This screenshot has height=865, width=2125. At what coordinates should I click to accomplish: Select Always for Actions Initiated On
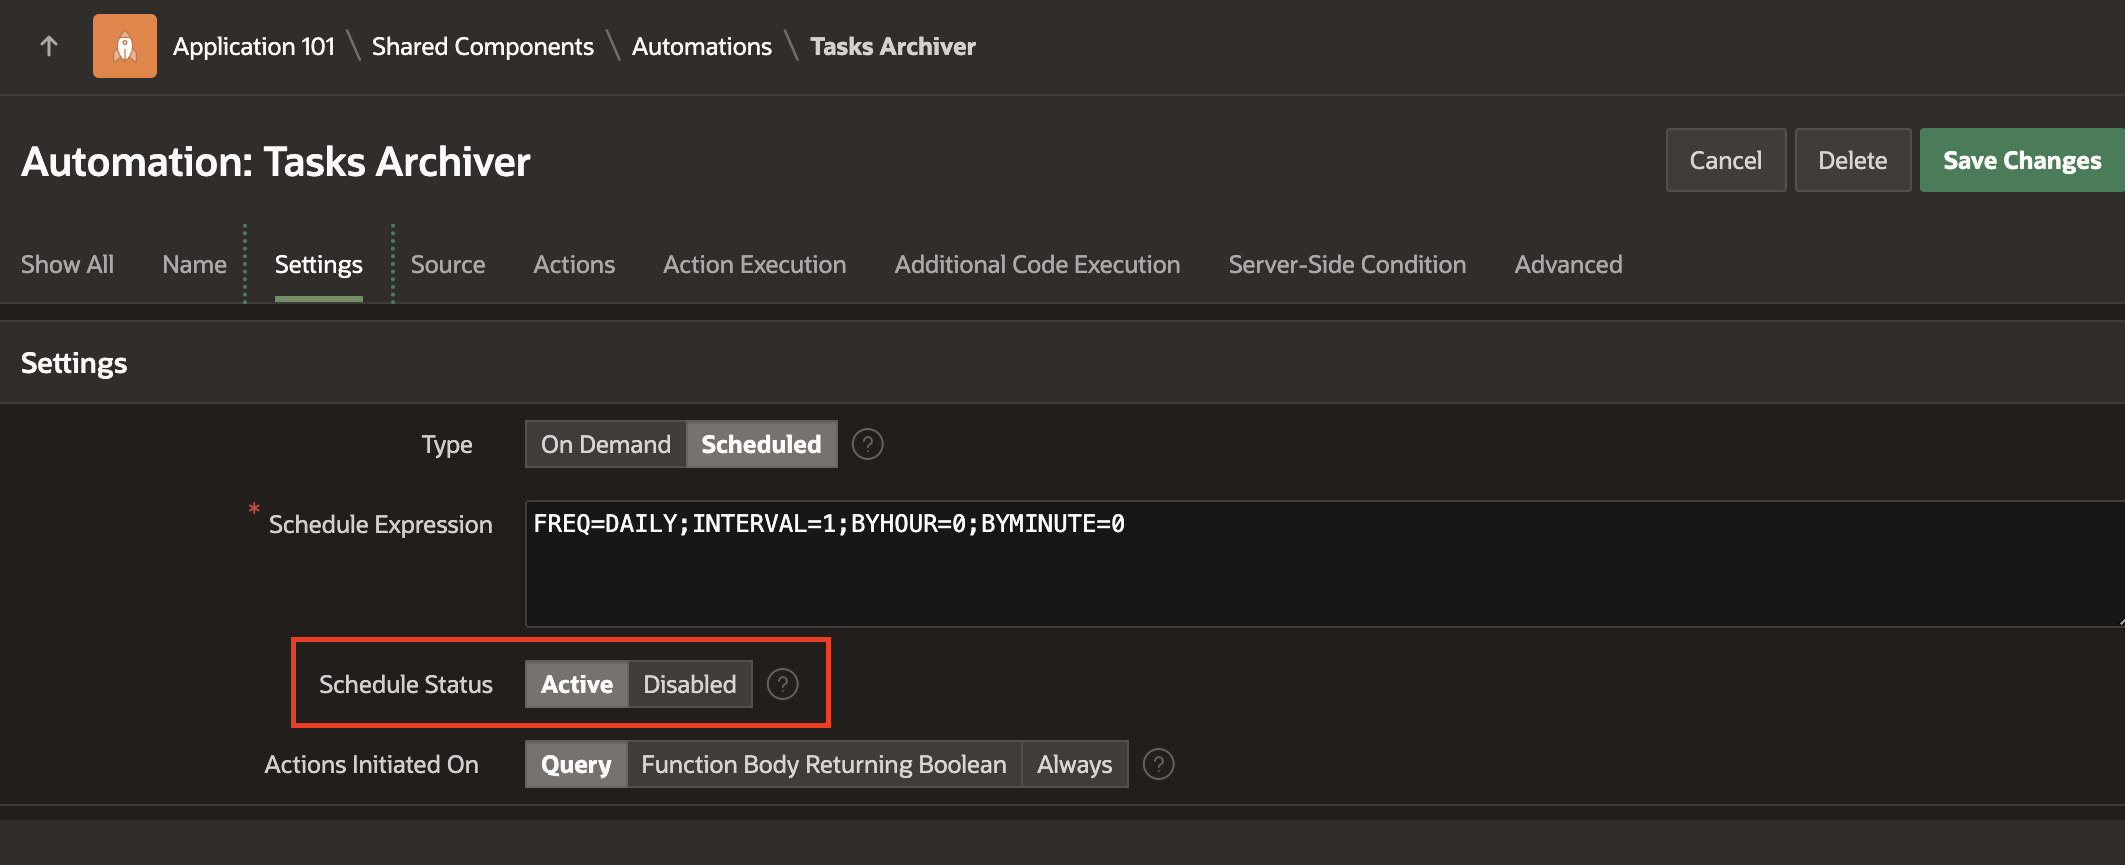(x=1074, y=764)
